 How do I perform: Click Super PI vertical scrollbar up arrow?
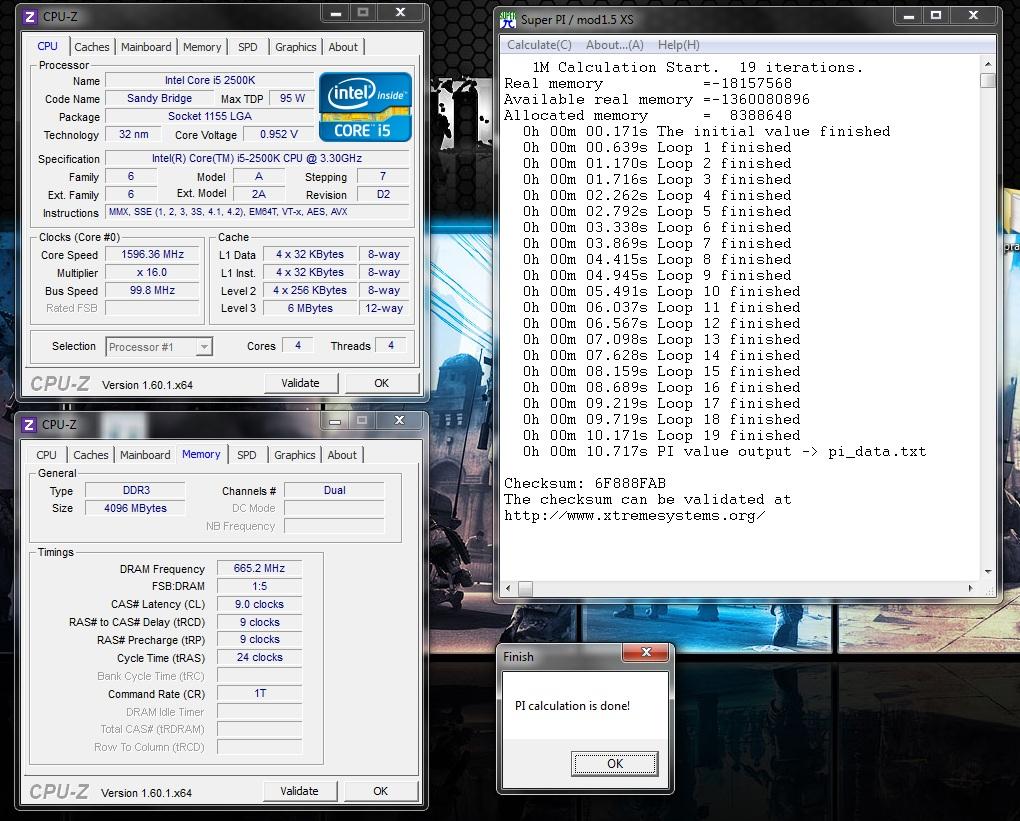987,64
